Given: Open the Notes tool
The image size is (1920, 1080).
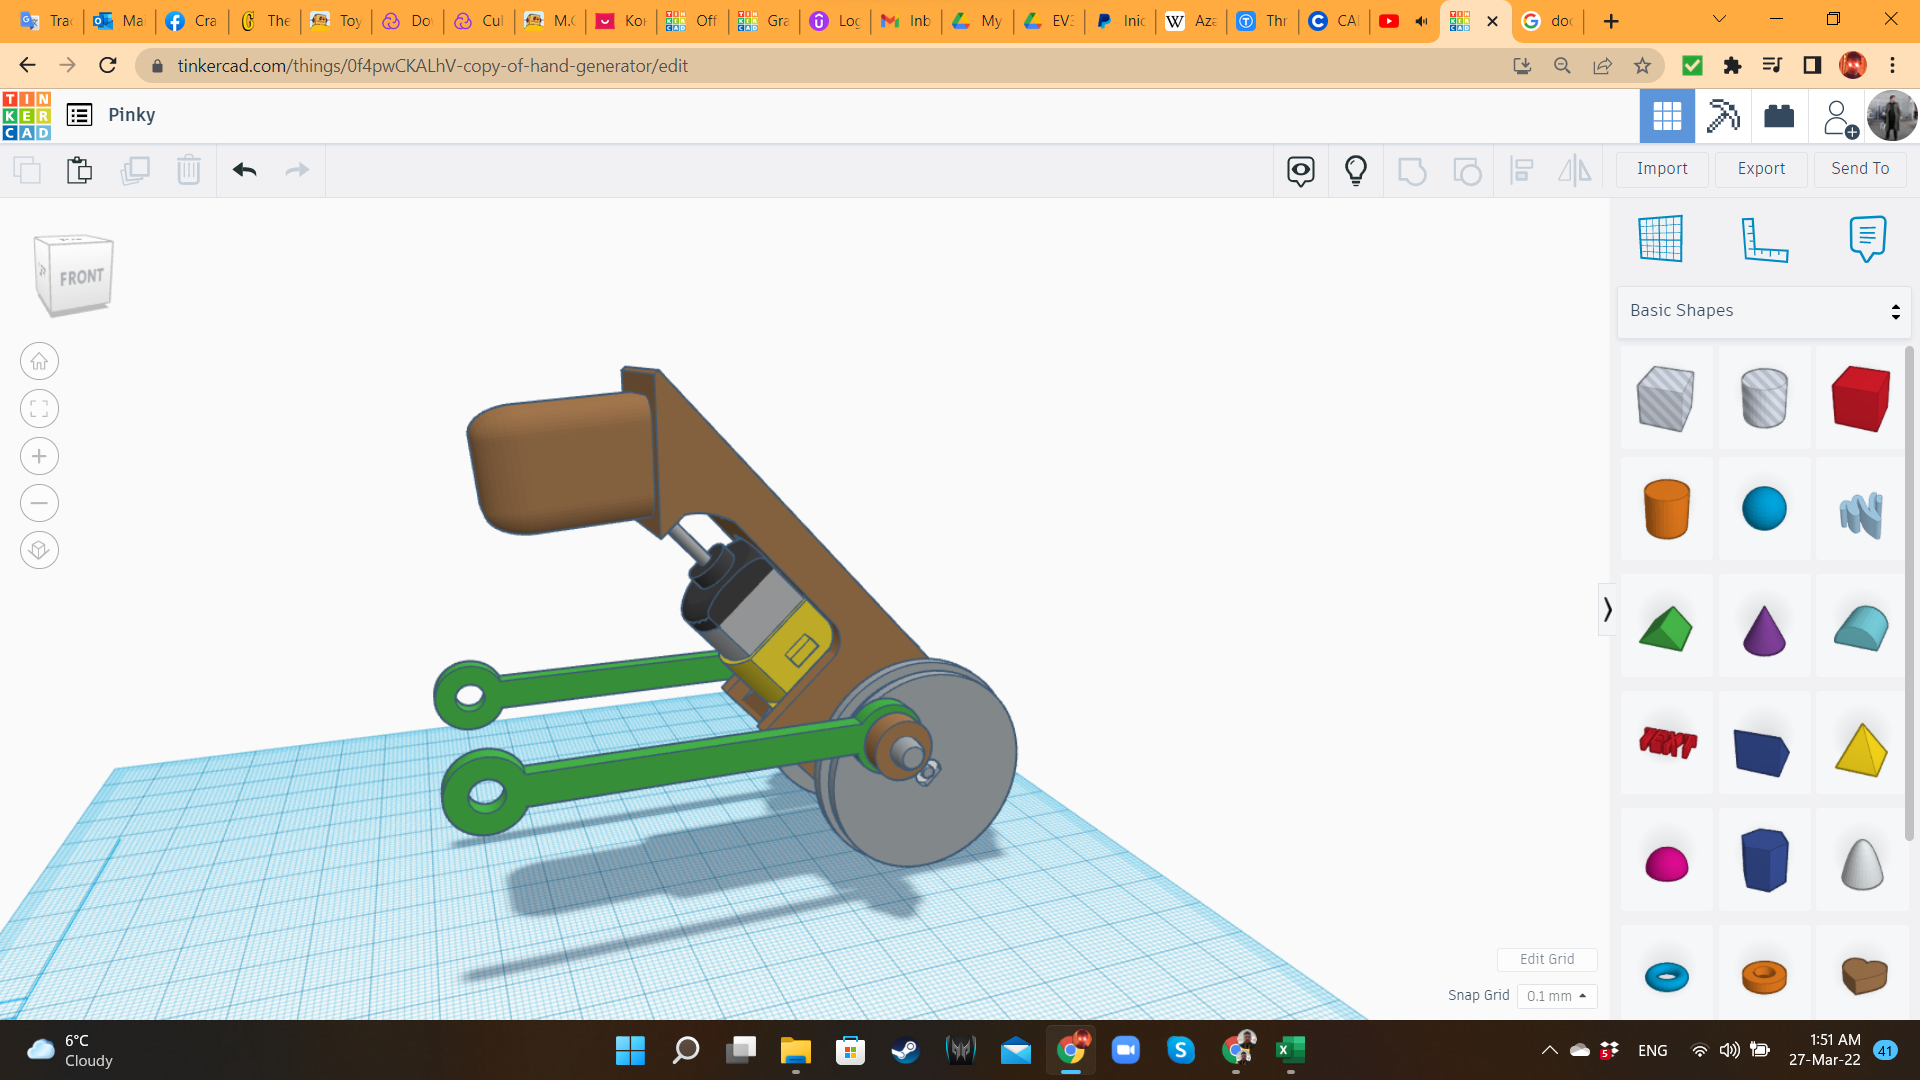Looking at the screenshot, I should 1867,239.
